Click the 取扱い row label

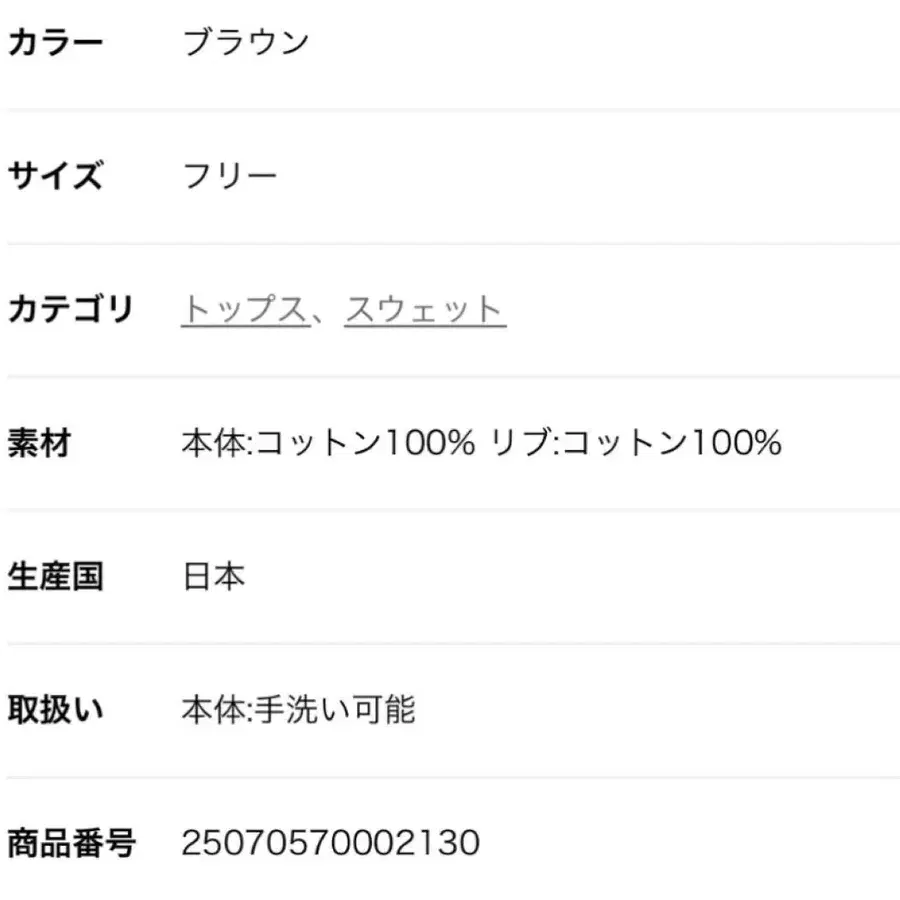pos(56,710)
